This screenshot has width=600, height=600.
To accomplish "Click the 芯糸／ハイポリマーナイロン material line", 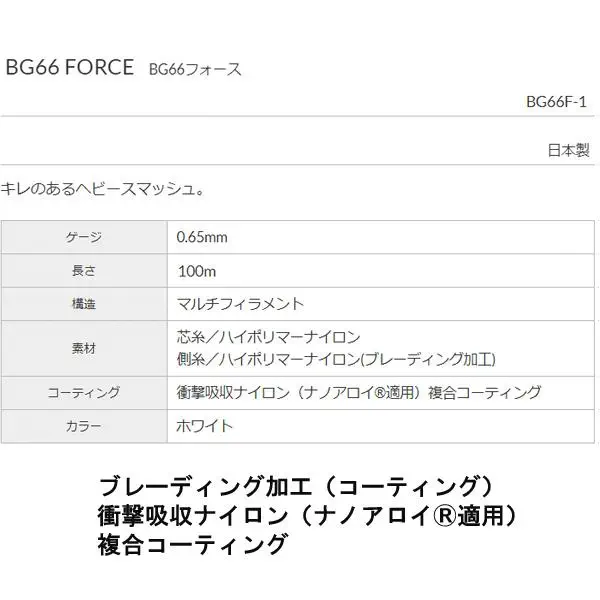I will point(268,337).
